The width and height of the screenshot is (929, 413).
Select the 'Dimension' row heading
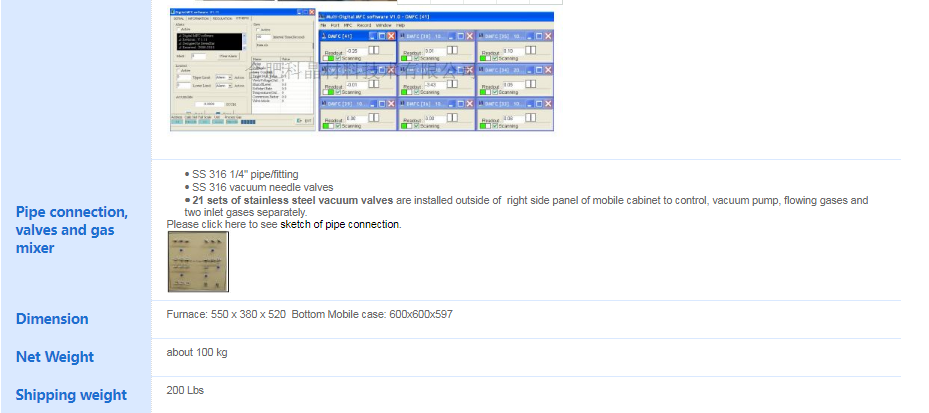click(x=52, y=319)
